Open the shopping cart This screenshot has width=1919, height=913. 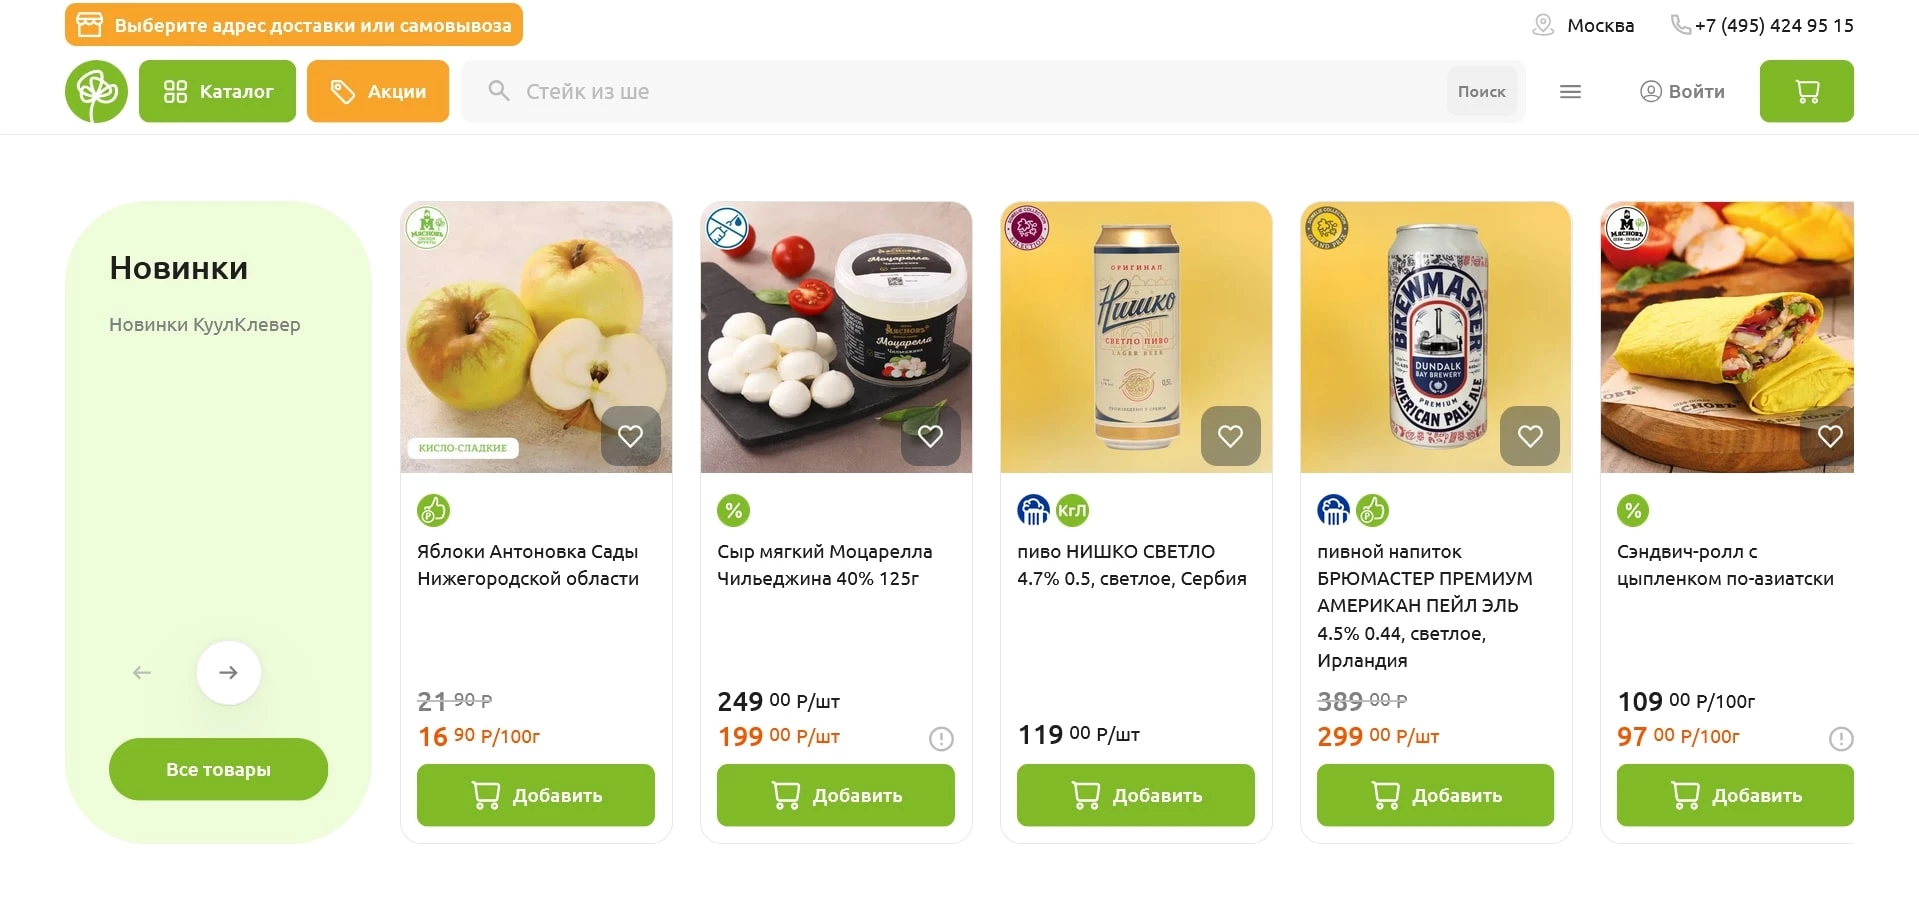[x=1806, y=91]
